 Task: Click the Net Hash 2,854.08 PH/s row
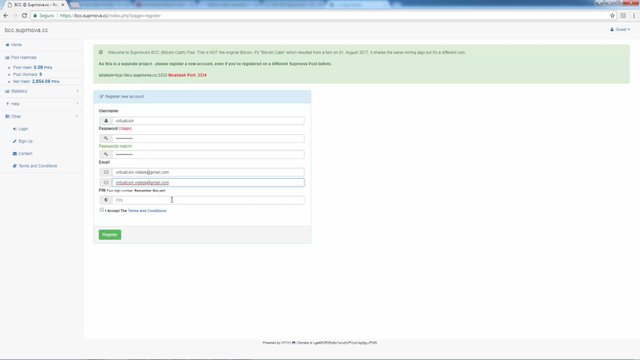(36, 82)
